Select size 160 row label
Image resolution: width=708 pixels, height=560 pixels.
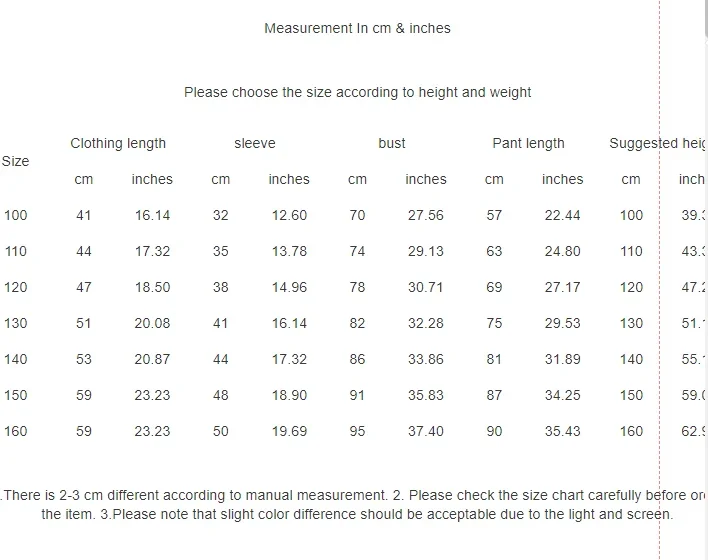[x=16, y=431]
